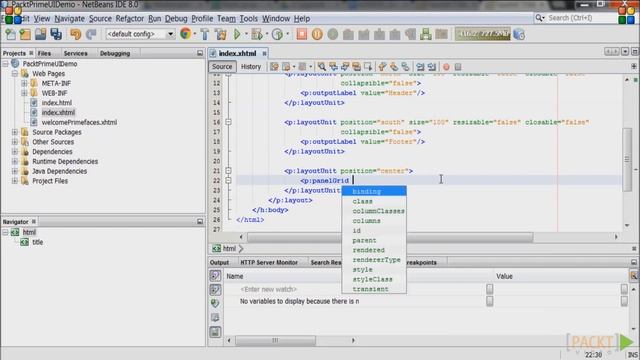
Task: Open the Tools menu
Action: click(248, 19)
